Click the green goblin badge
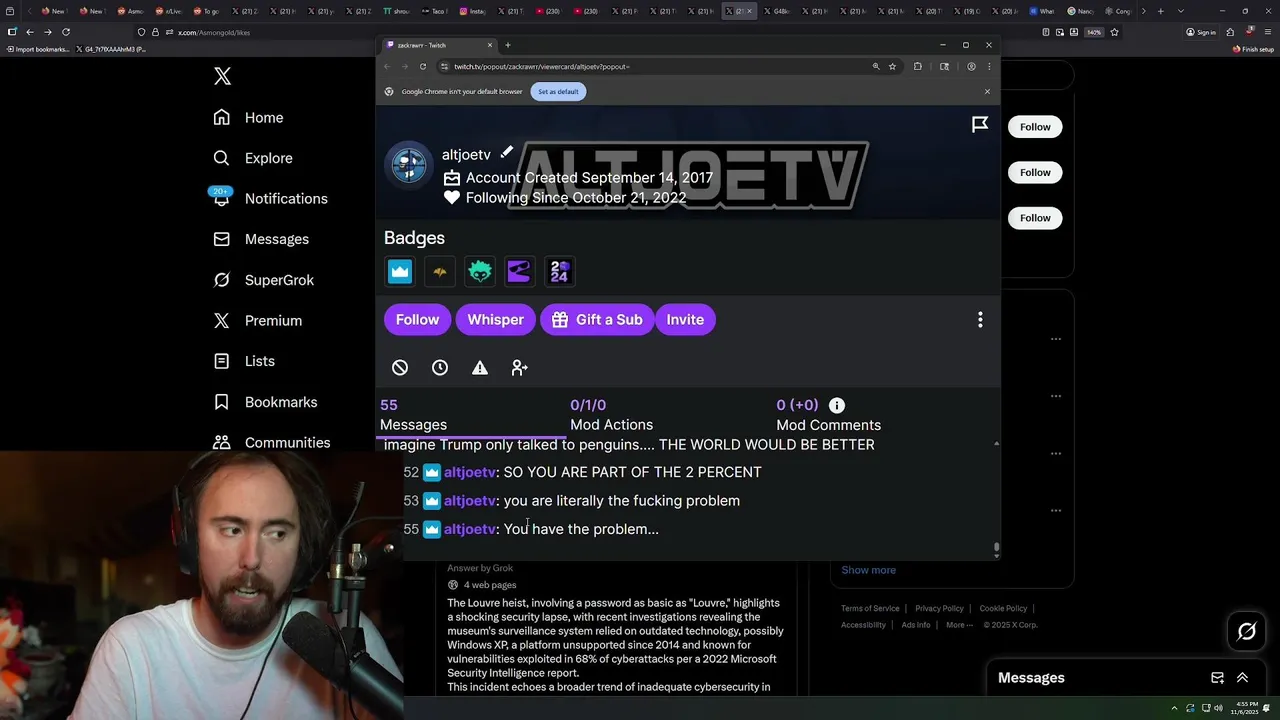 point(480,271)
